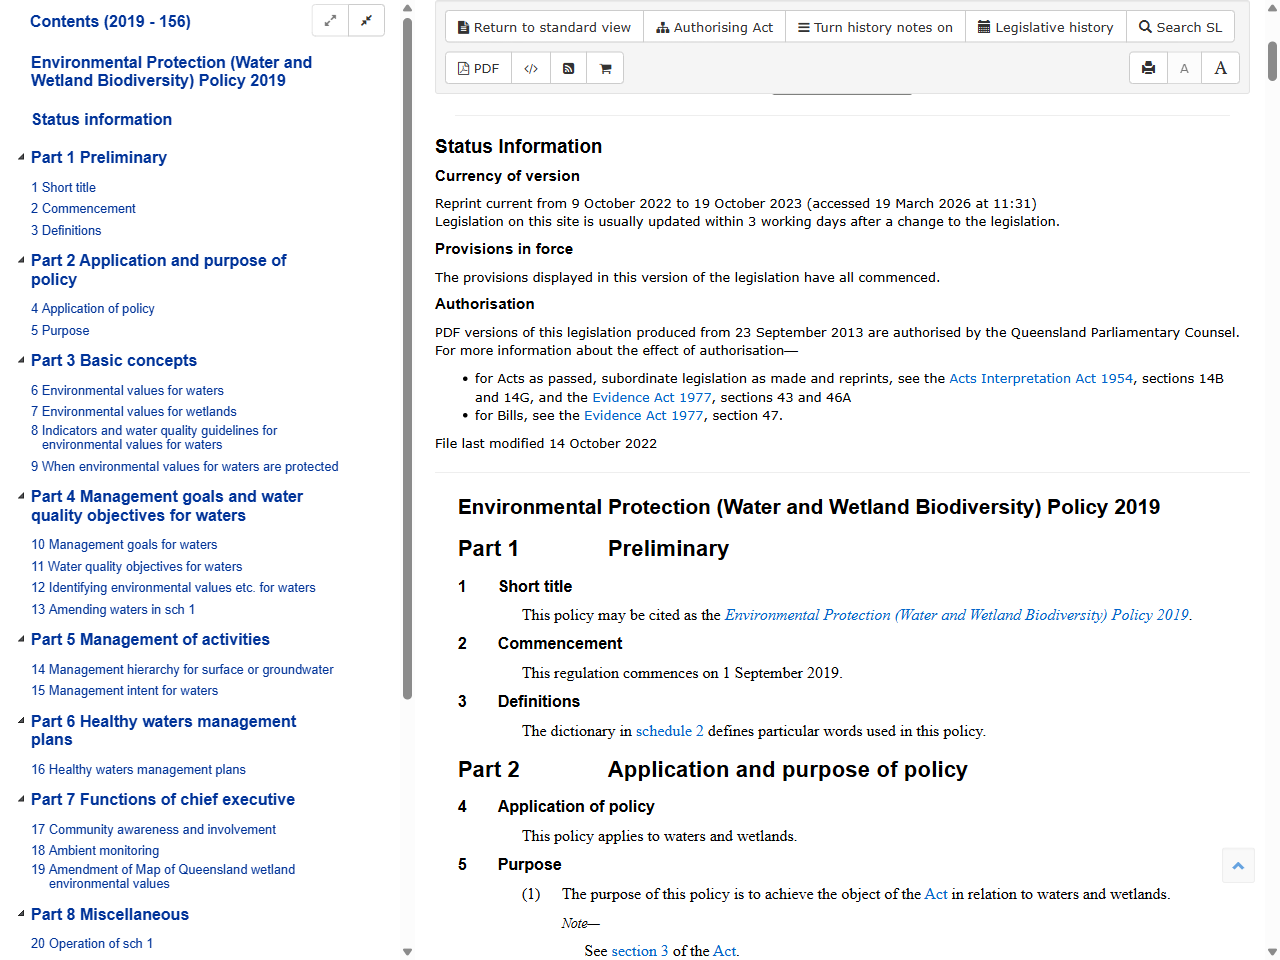The width and height of the screenshot is (1280, 960).
Task: Click the main page scrollbar on the right
Action: point(1272,60)
